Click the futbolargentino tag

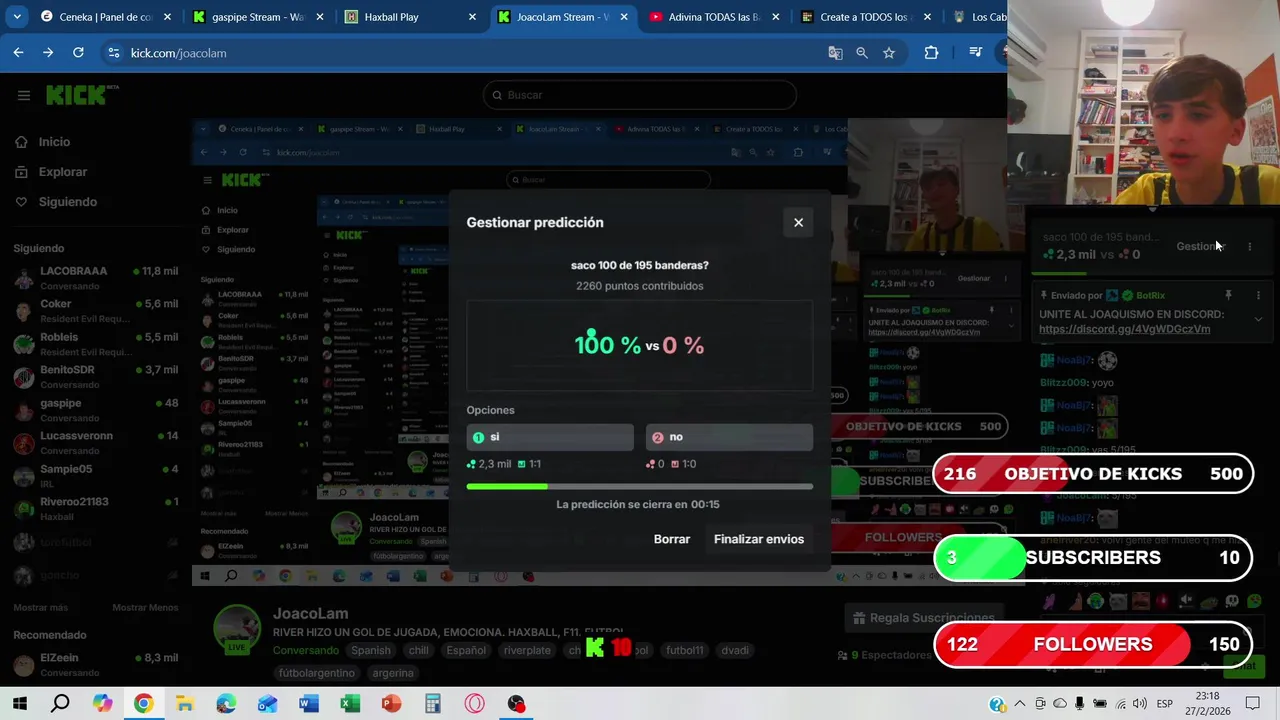point(316,673)
